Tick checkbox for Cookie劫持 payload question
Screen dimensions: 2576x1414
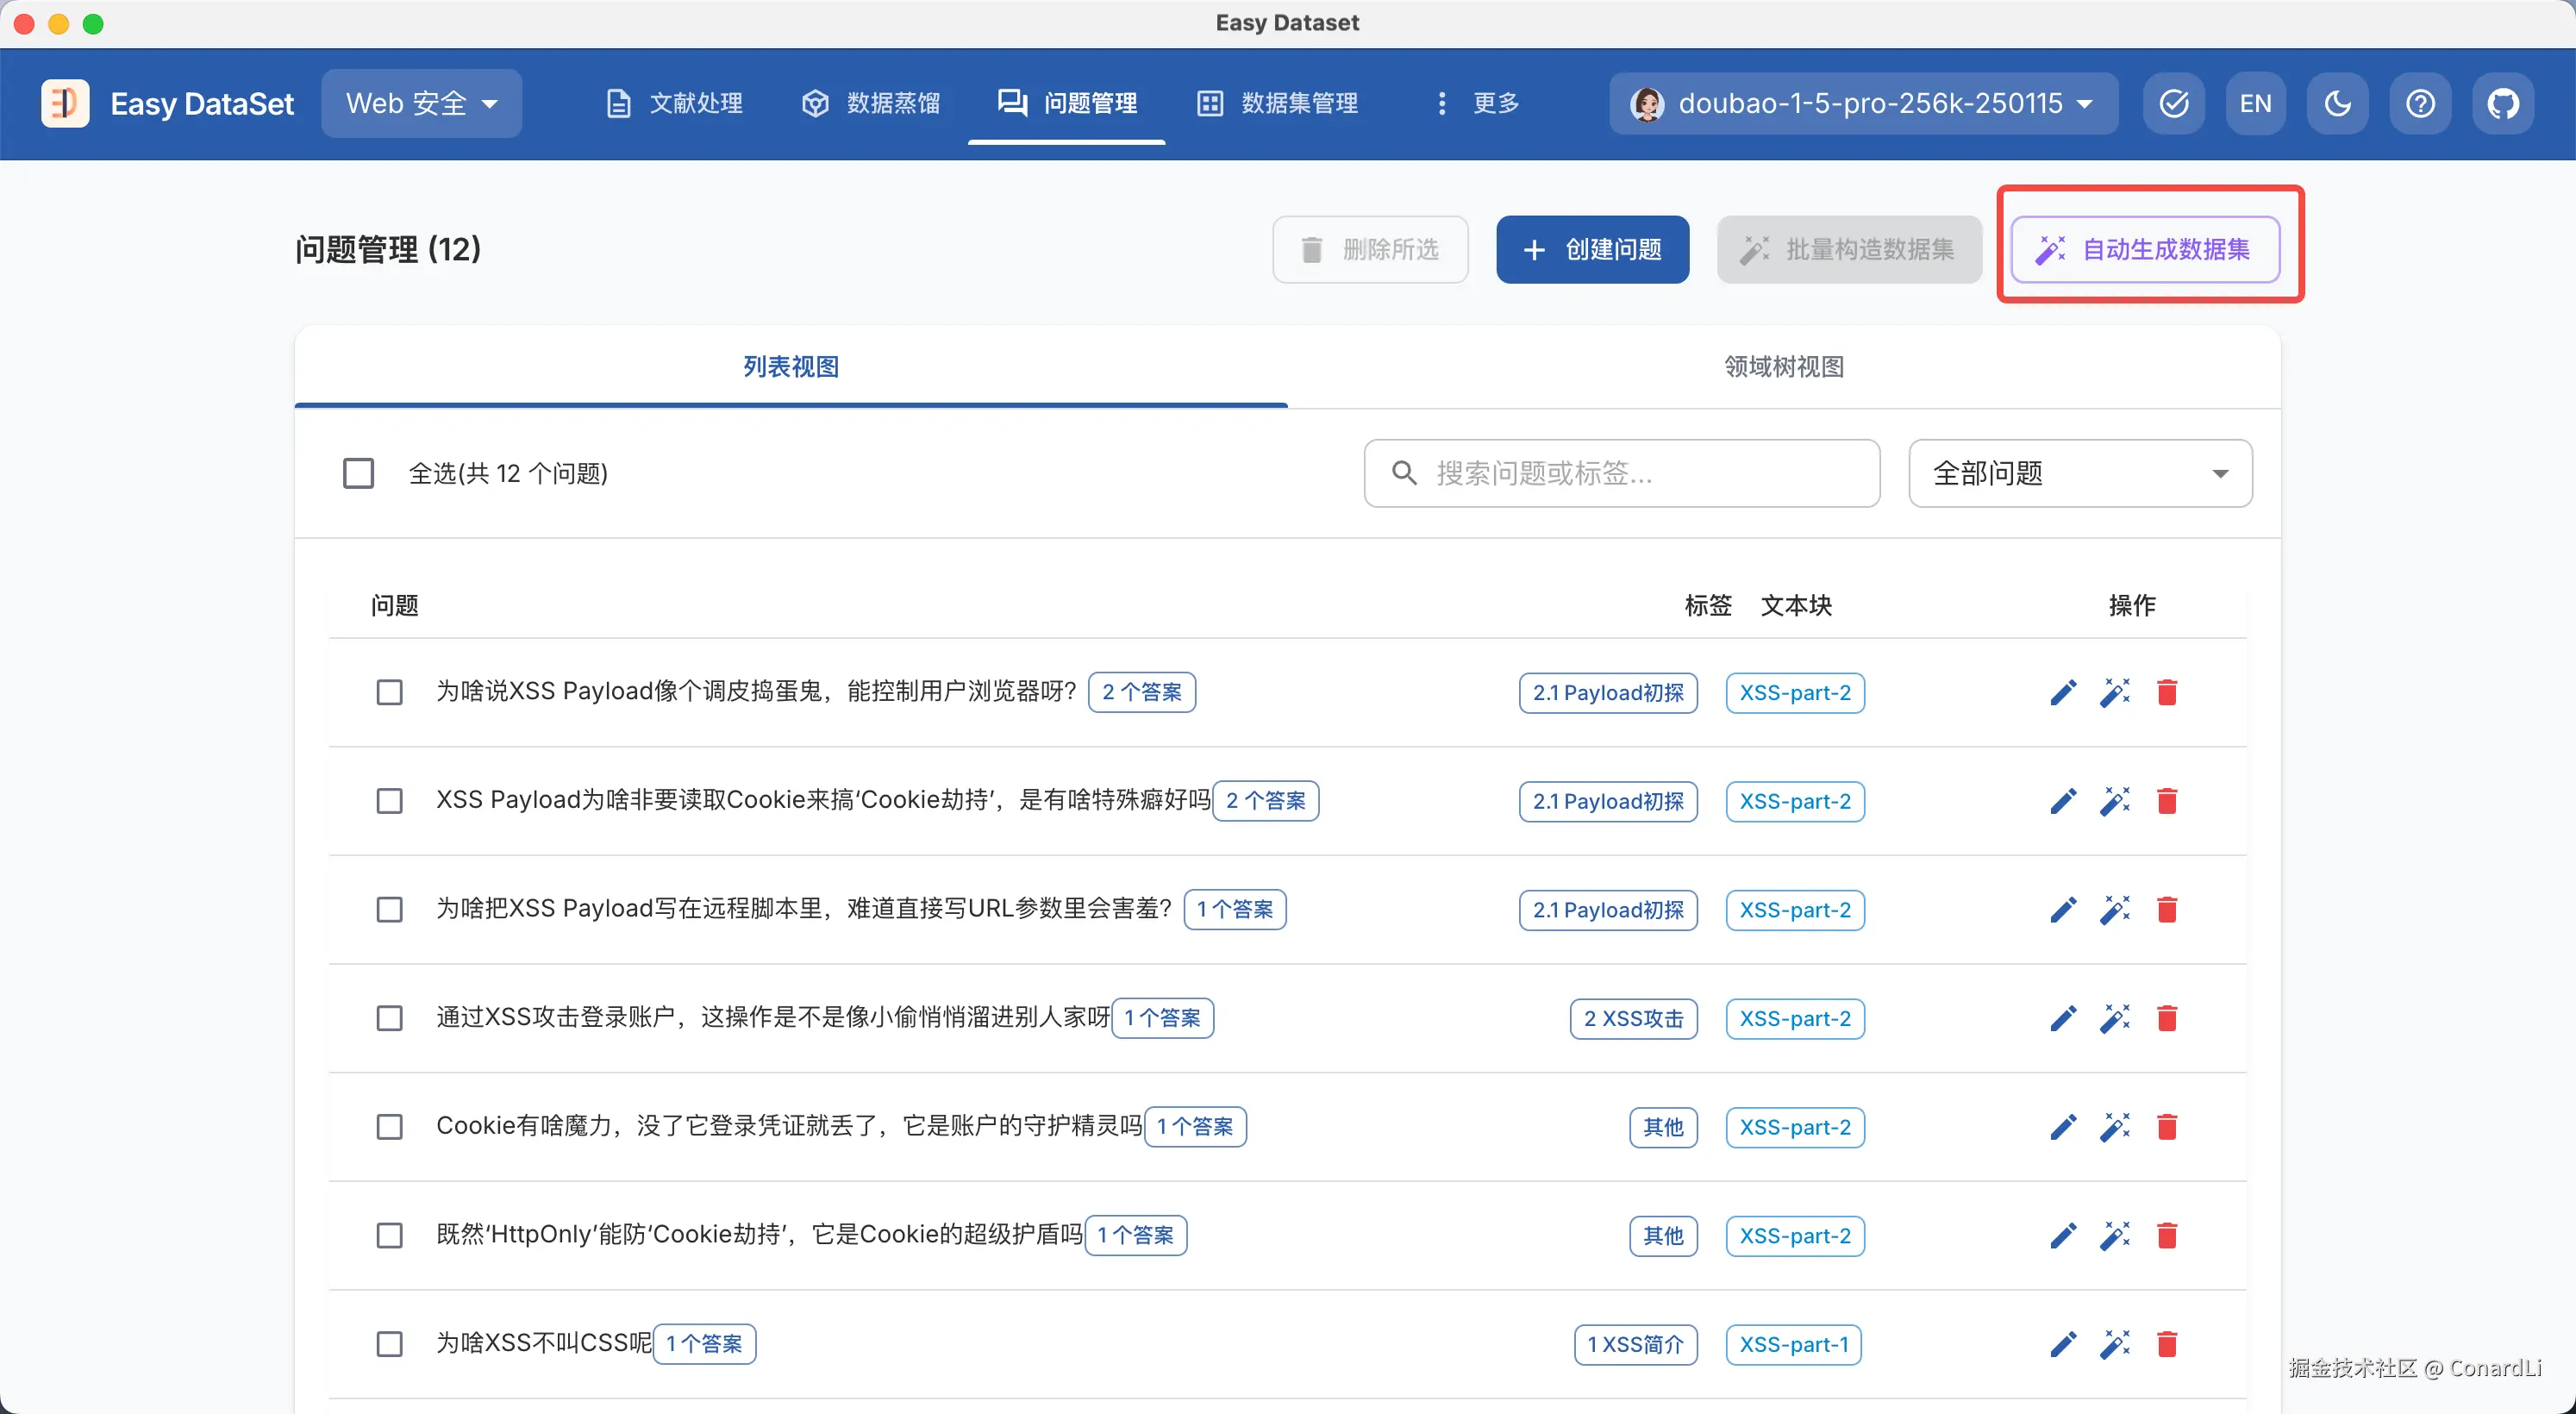389,801
